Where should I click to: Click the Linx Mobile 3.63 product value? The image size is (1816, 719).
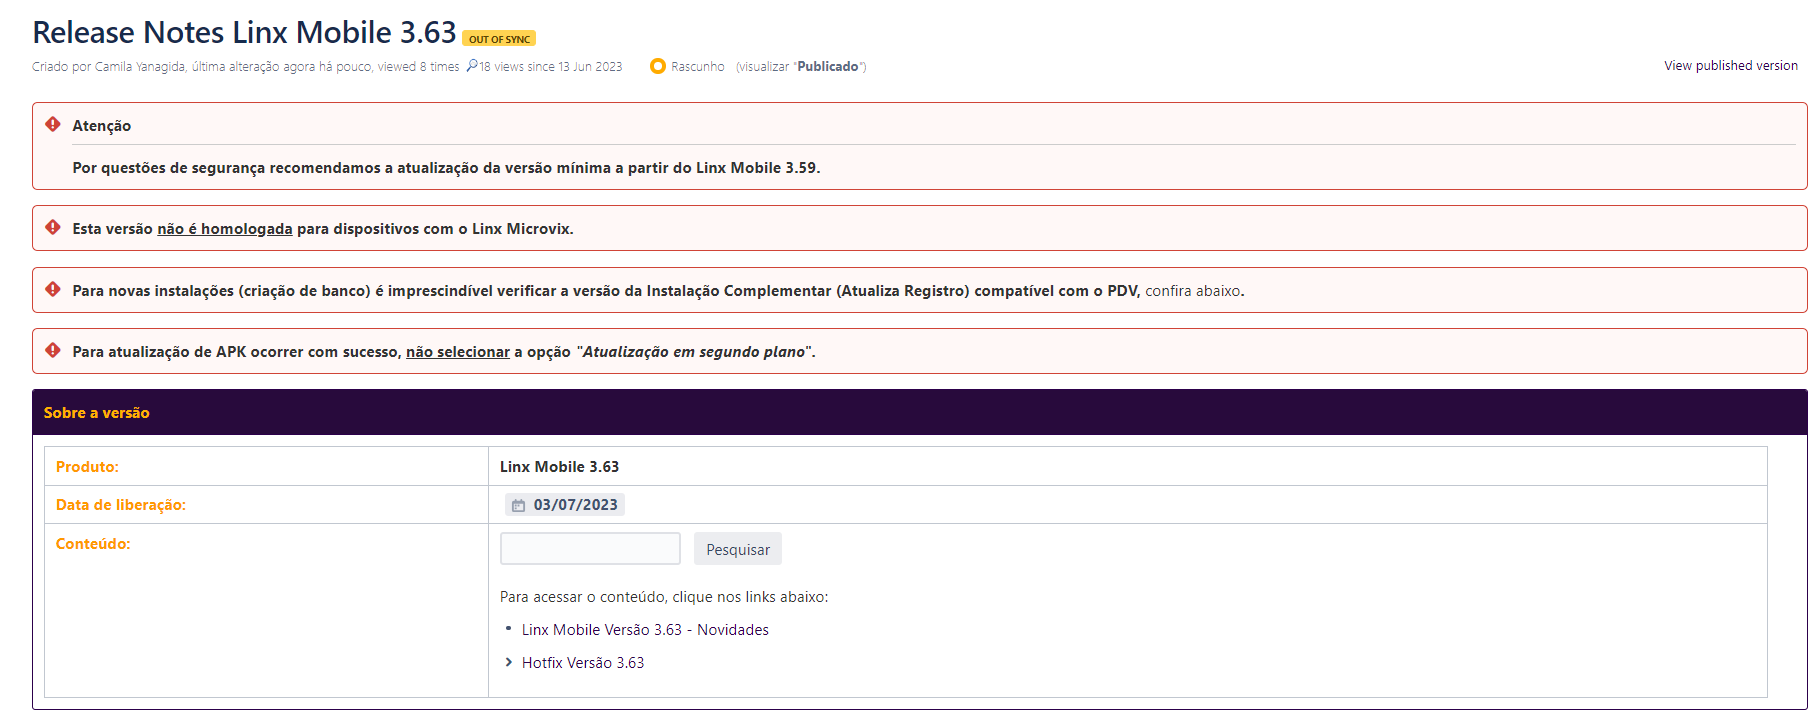(559, 467)
